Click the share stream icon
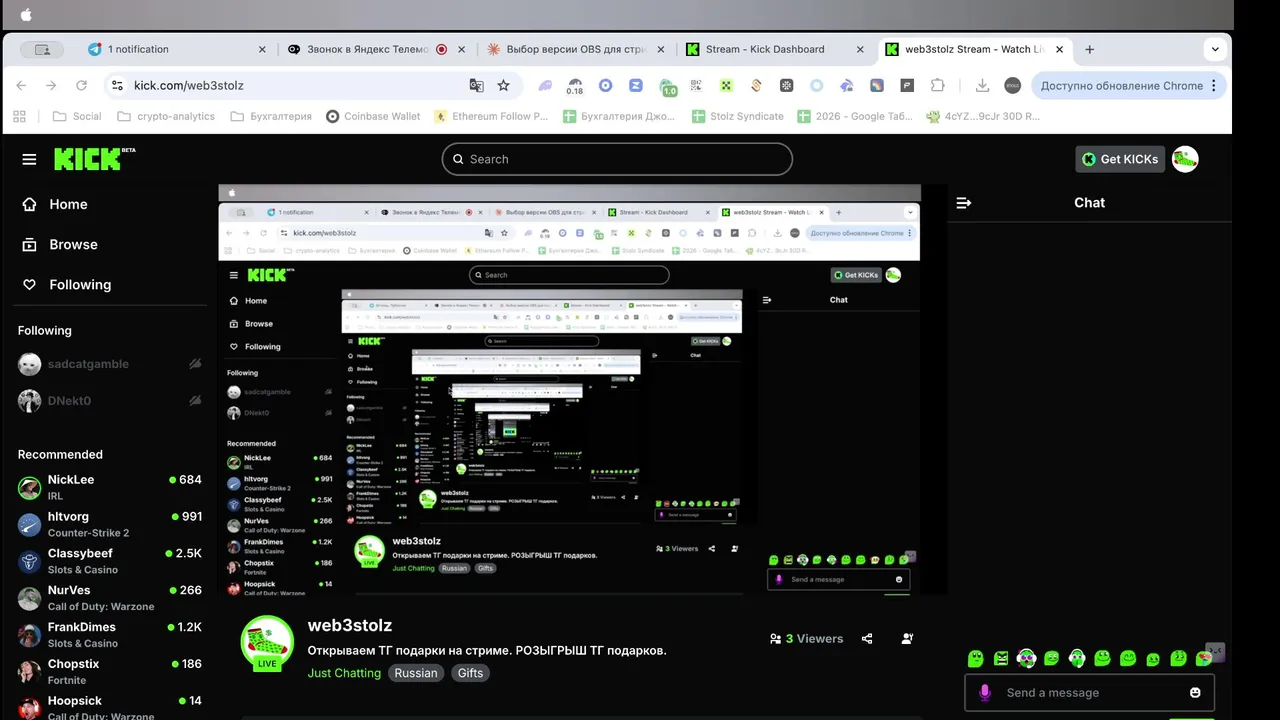Image resolution: width=1280 pixels, height=720 pixels. coord(867,639)
